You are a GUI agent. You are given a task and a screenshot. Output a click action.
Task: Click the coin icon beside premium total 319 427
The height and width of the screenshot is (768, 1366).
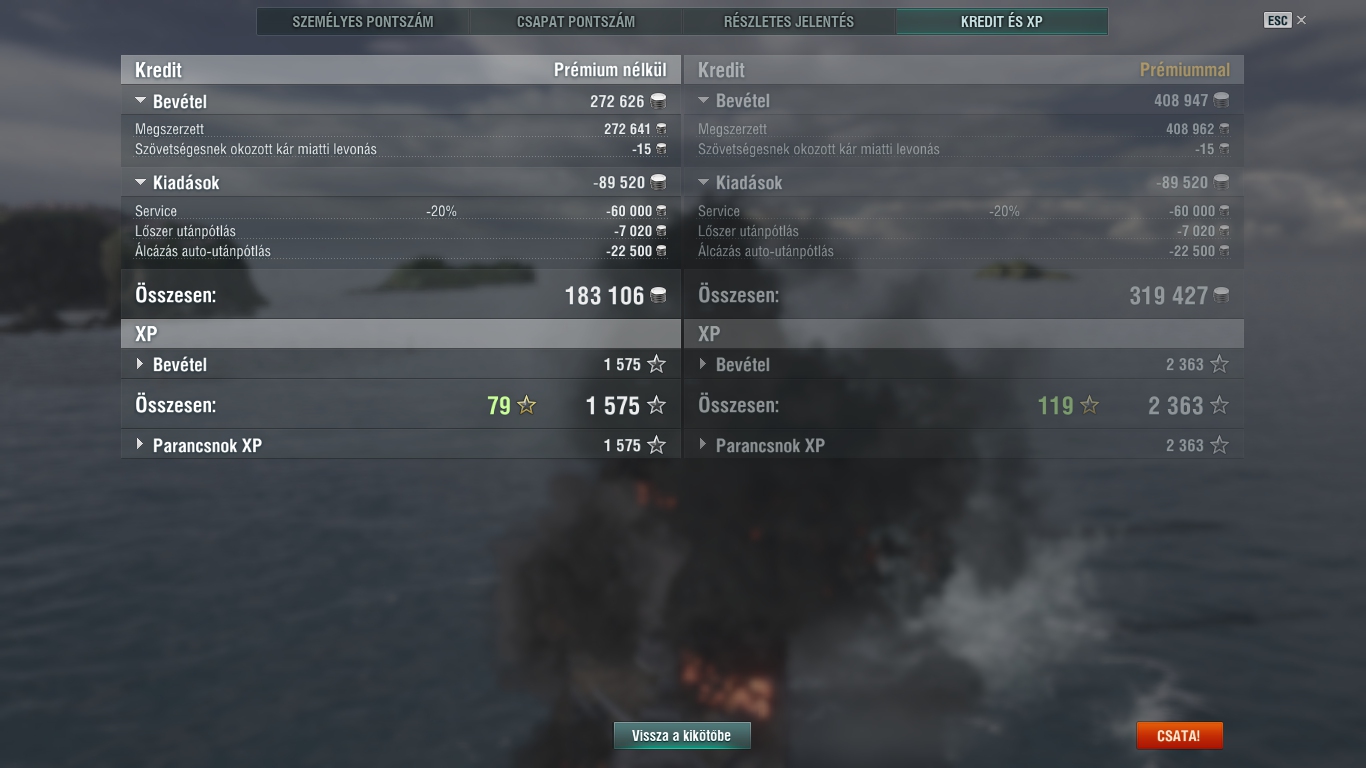coord(1221,295)
